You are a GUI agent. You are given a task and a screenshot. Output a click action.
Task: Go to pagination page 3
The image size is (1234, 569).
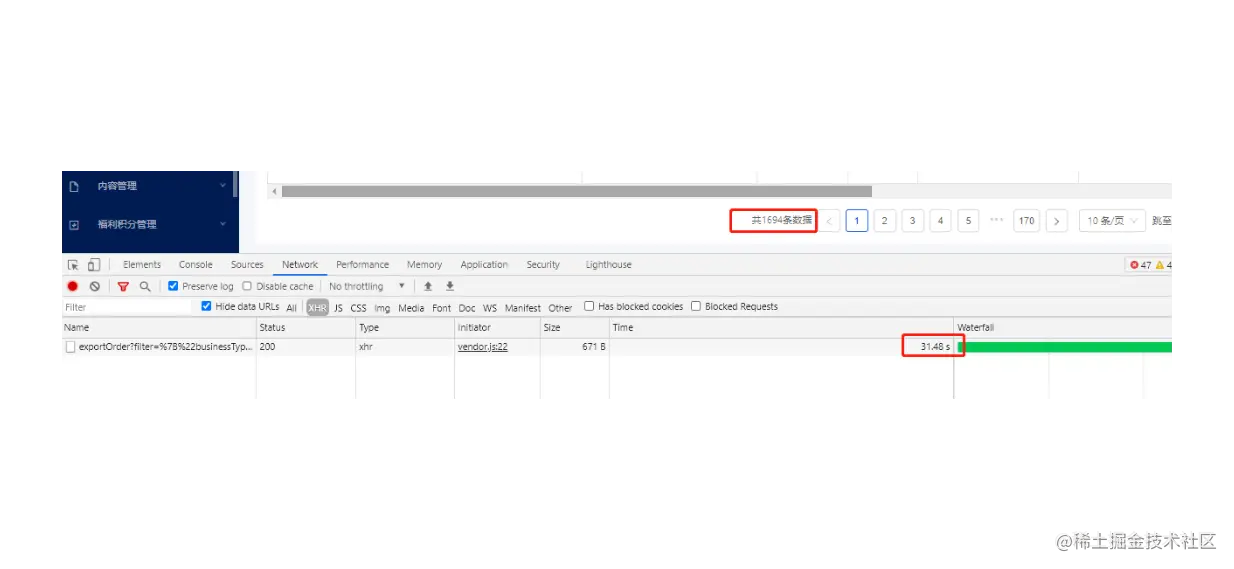(x=912, y=221)
